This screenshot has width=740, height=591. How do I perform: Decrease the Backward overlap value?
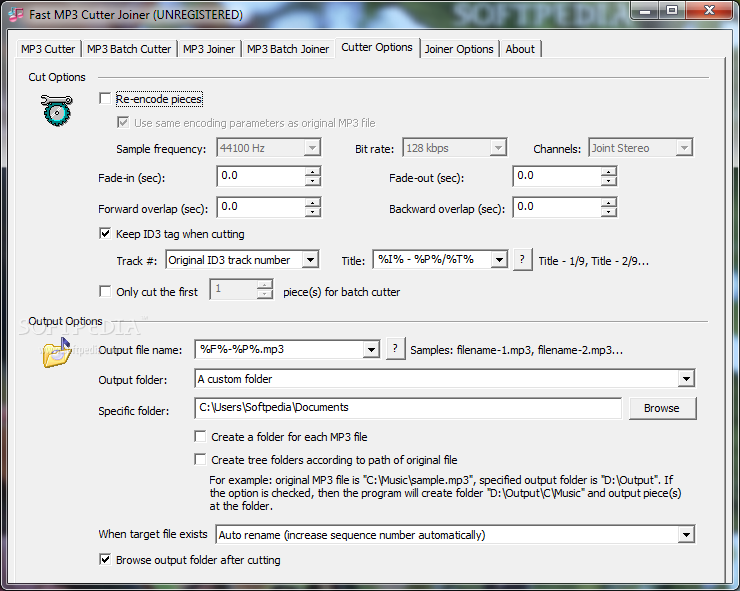point(609,212)
